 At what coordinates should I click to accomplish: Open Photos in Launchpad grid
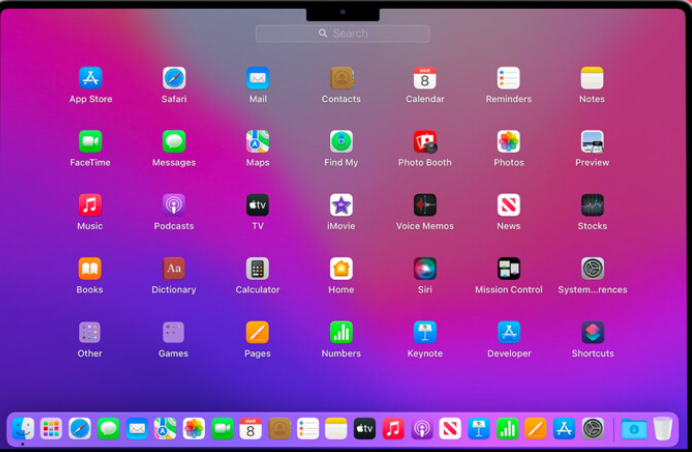point(508,142)
